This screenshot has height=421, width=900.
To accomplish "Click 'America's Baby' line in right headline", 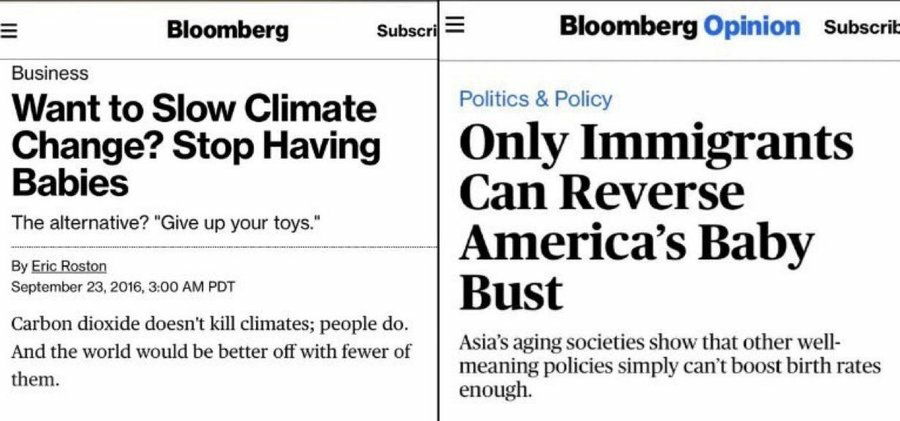I will [x=636, y=242].
